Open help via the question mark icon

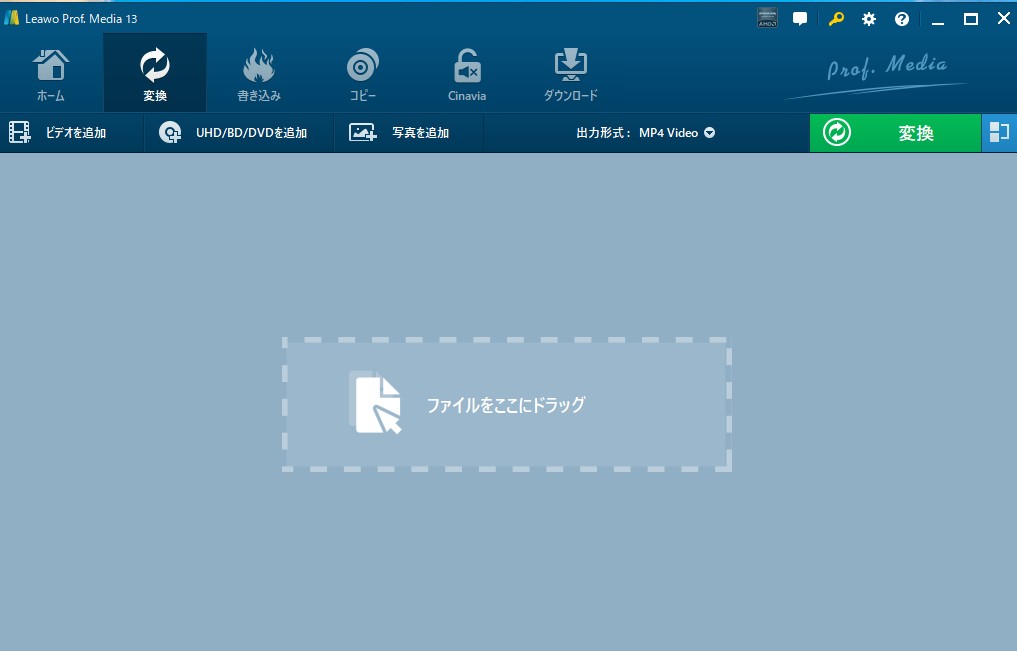(x=902, y=19)
